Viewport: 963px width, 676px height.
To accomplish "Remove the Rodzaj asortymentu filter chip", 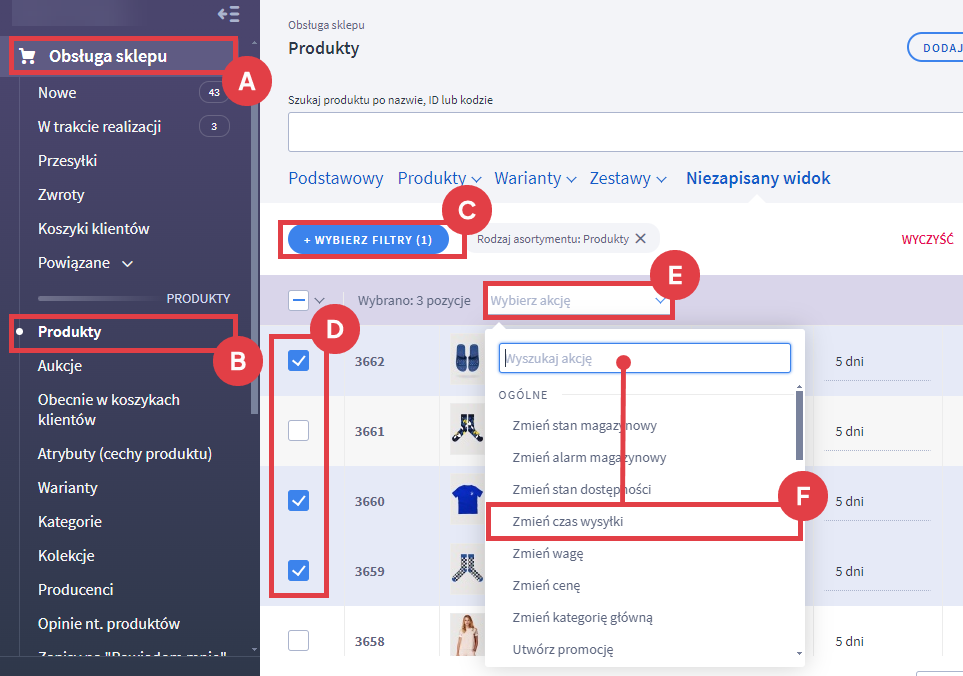I will point(641,239).
